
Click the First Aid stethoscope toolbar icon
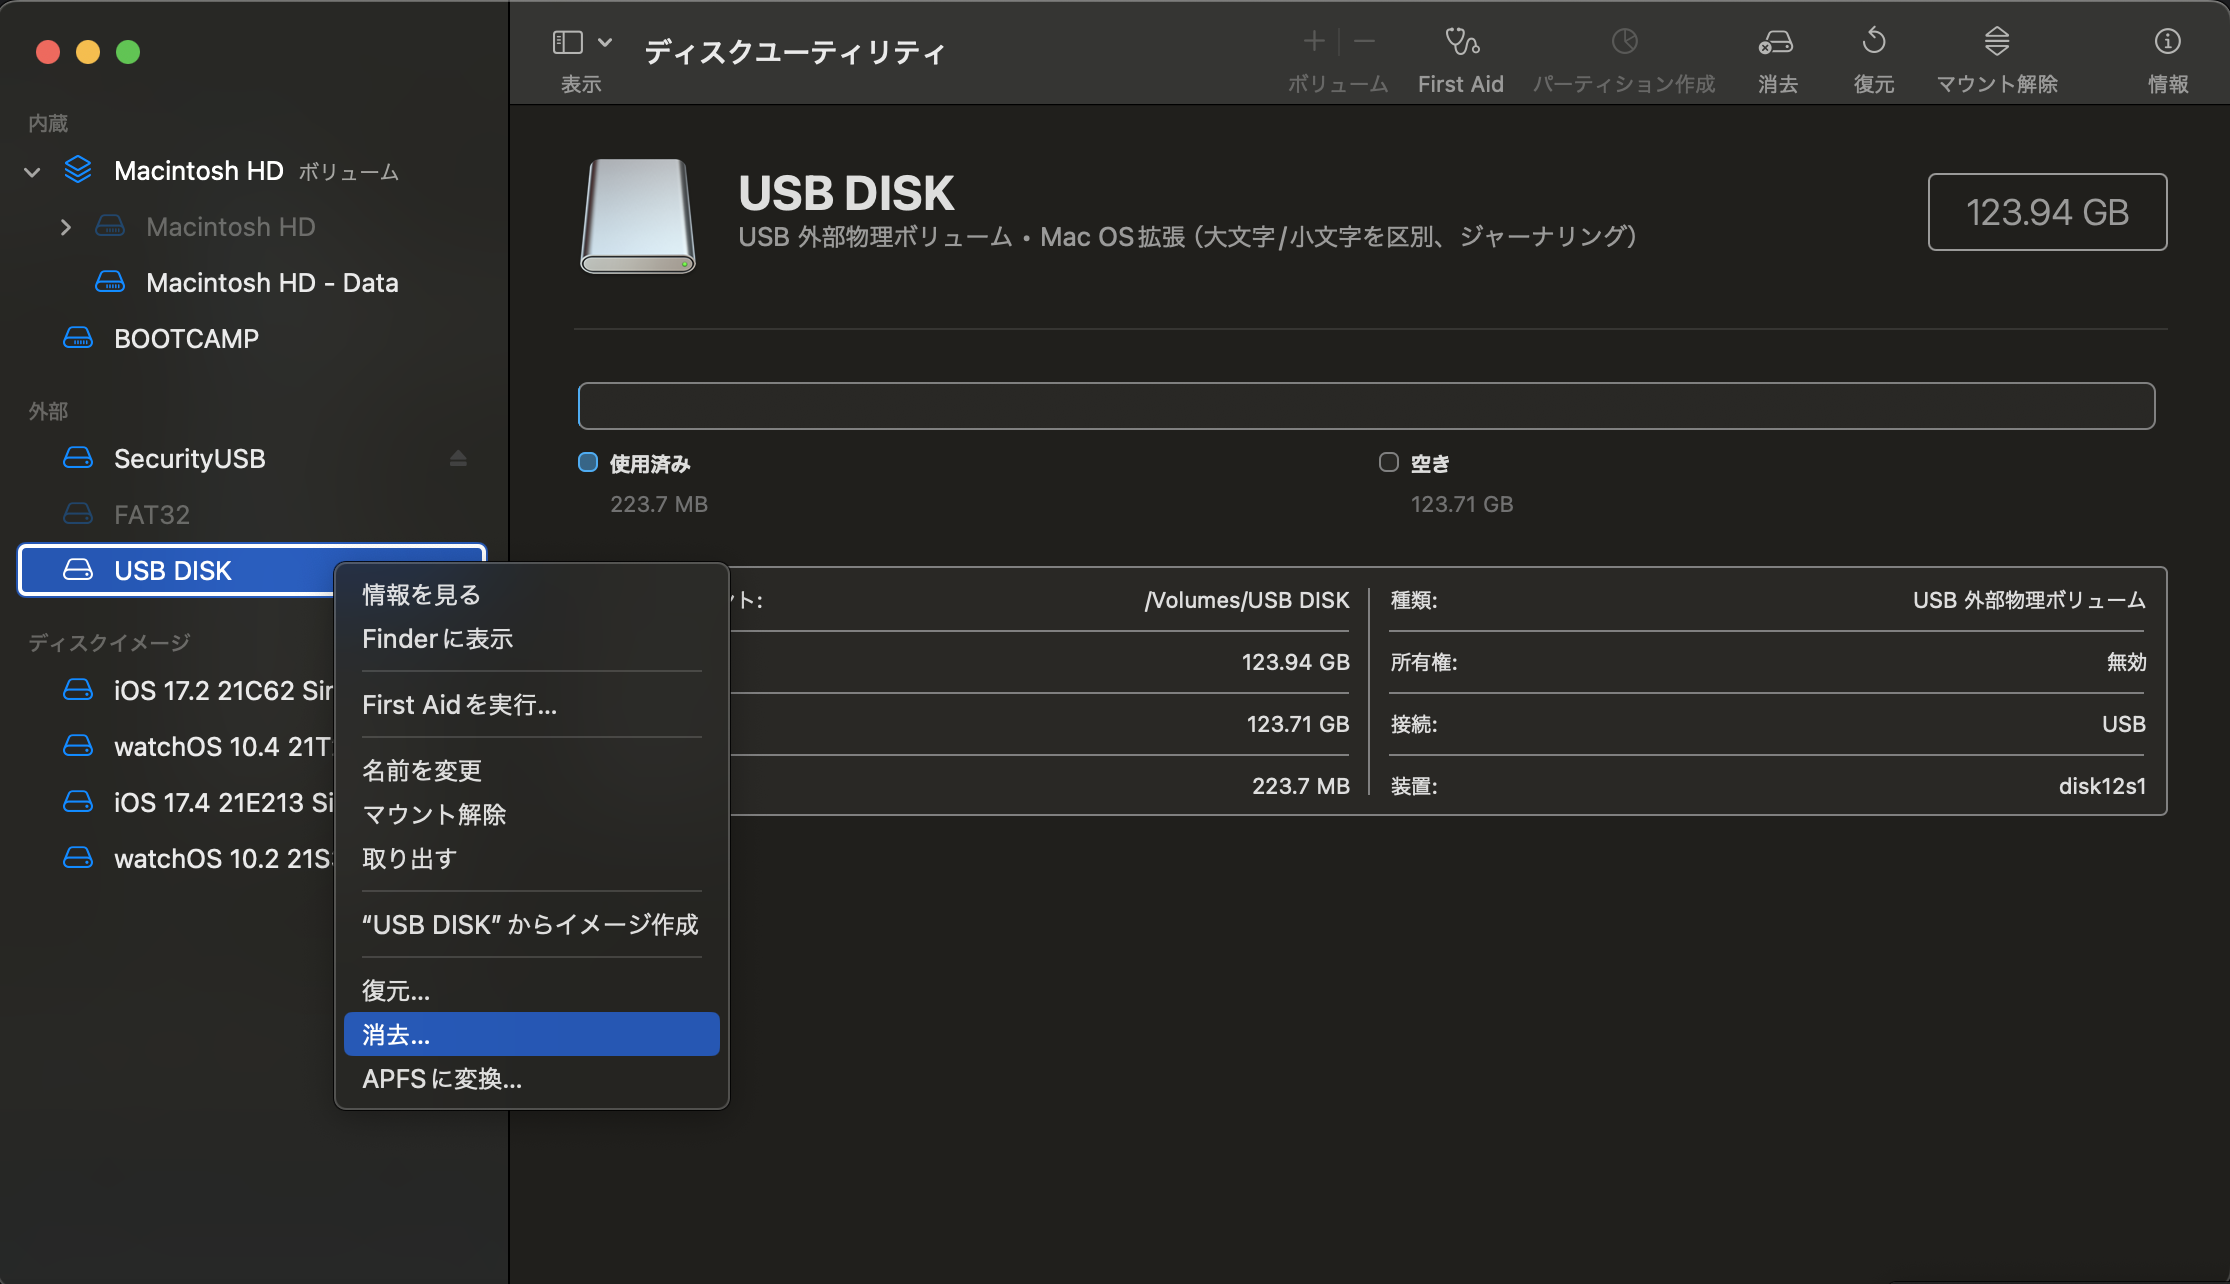(1462, 42)
